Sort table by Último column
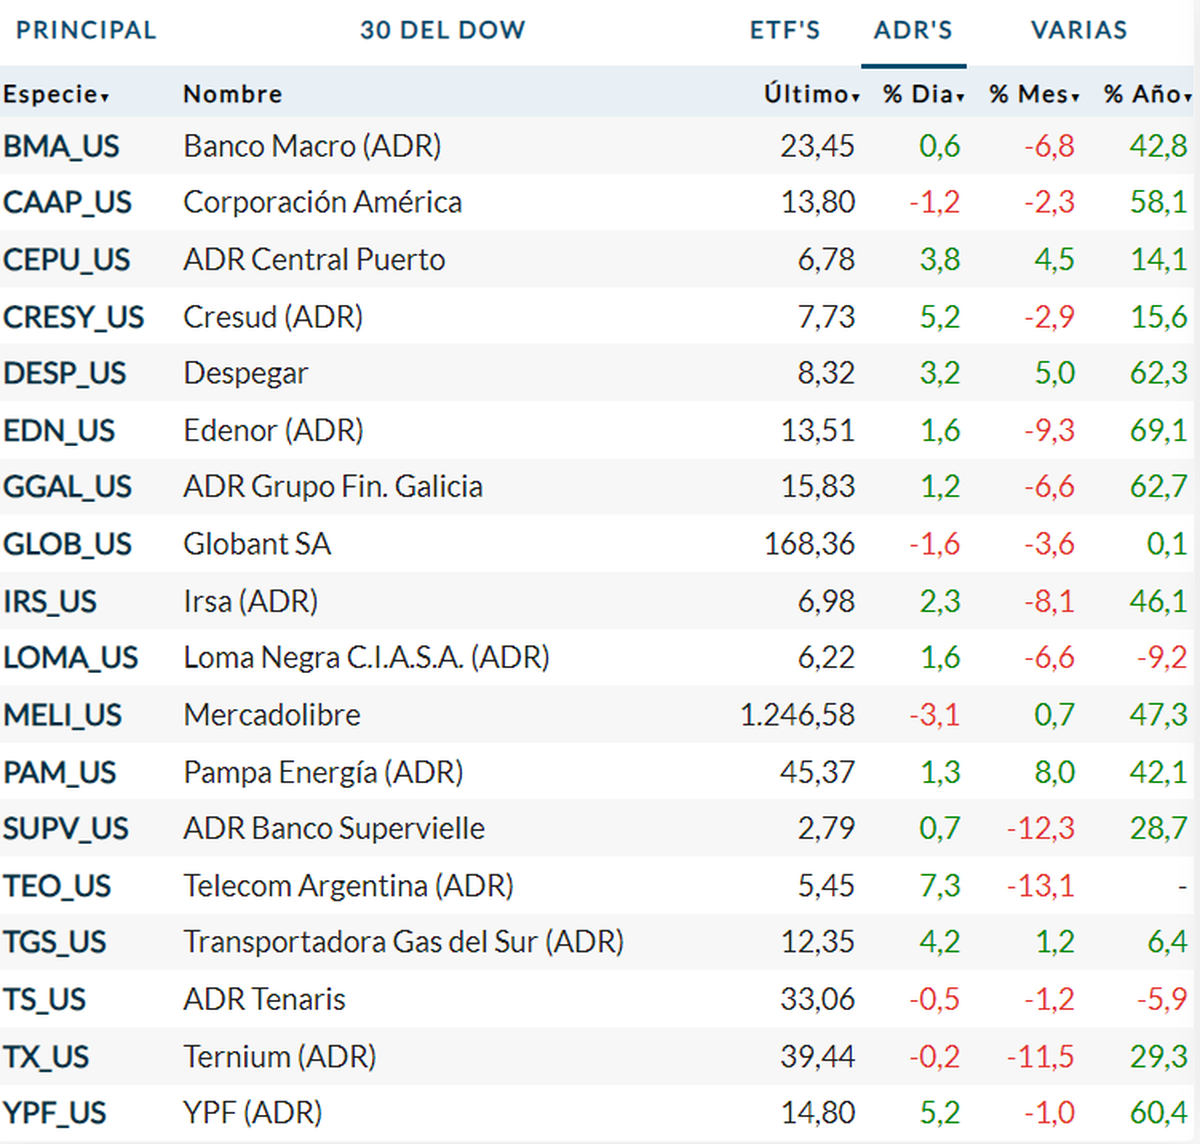 pyautogui.click(x=811, y=94)
